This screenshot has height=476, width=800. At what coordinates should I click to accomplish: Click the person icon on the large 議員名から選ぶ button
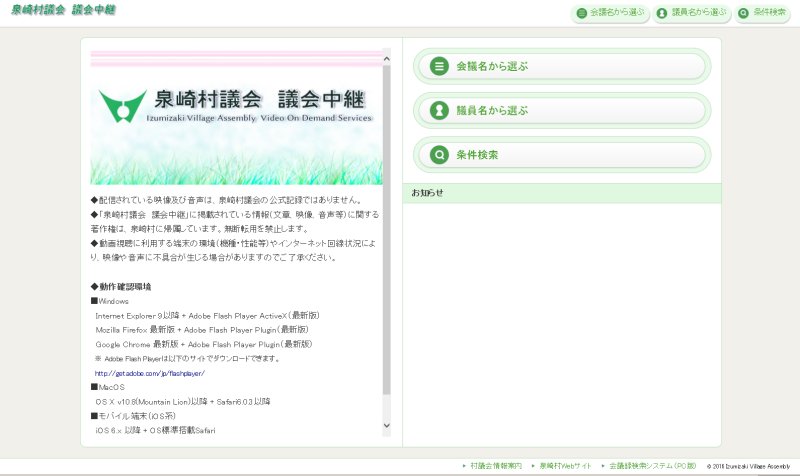point(438,111)
